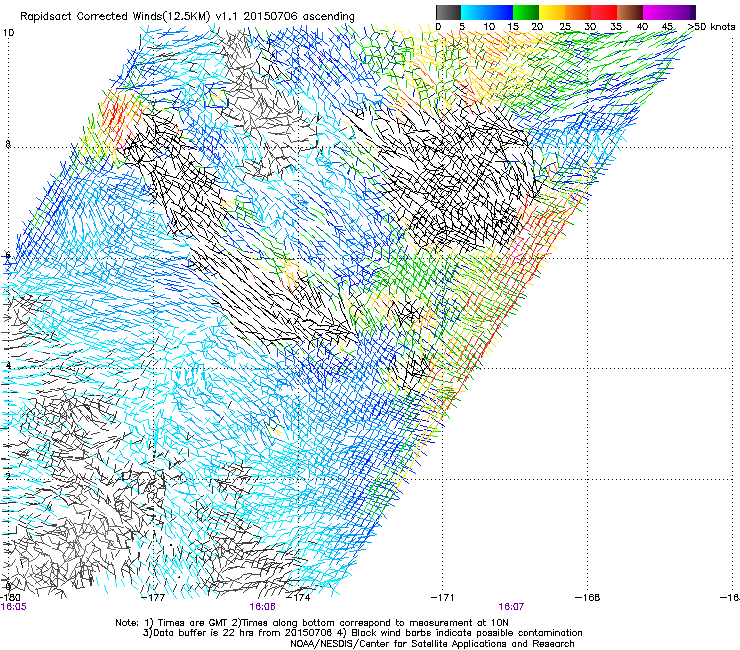Click the '40' legend scale label

click(x=642, y=26)
